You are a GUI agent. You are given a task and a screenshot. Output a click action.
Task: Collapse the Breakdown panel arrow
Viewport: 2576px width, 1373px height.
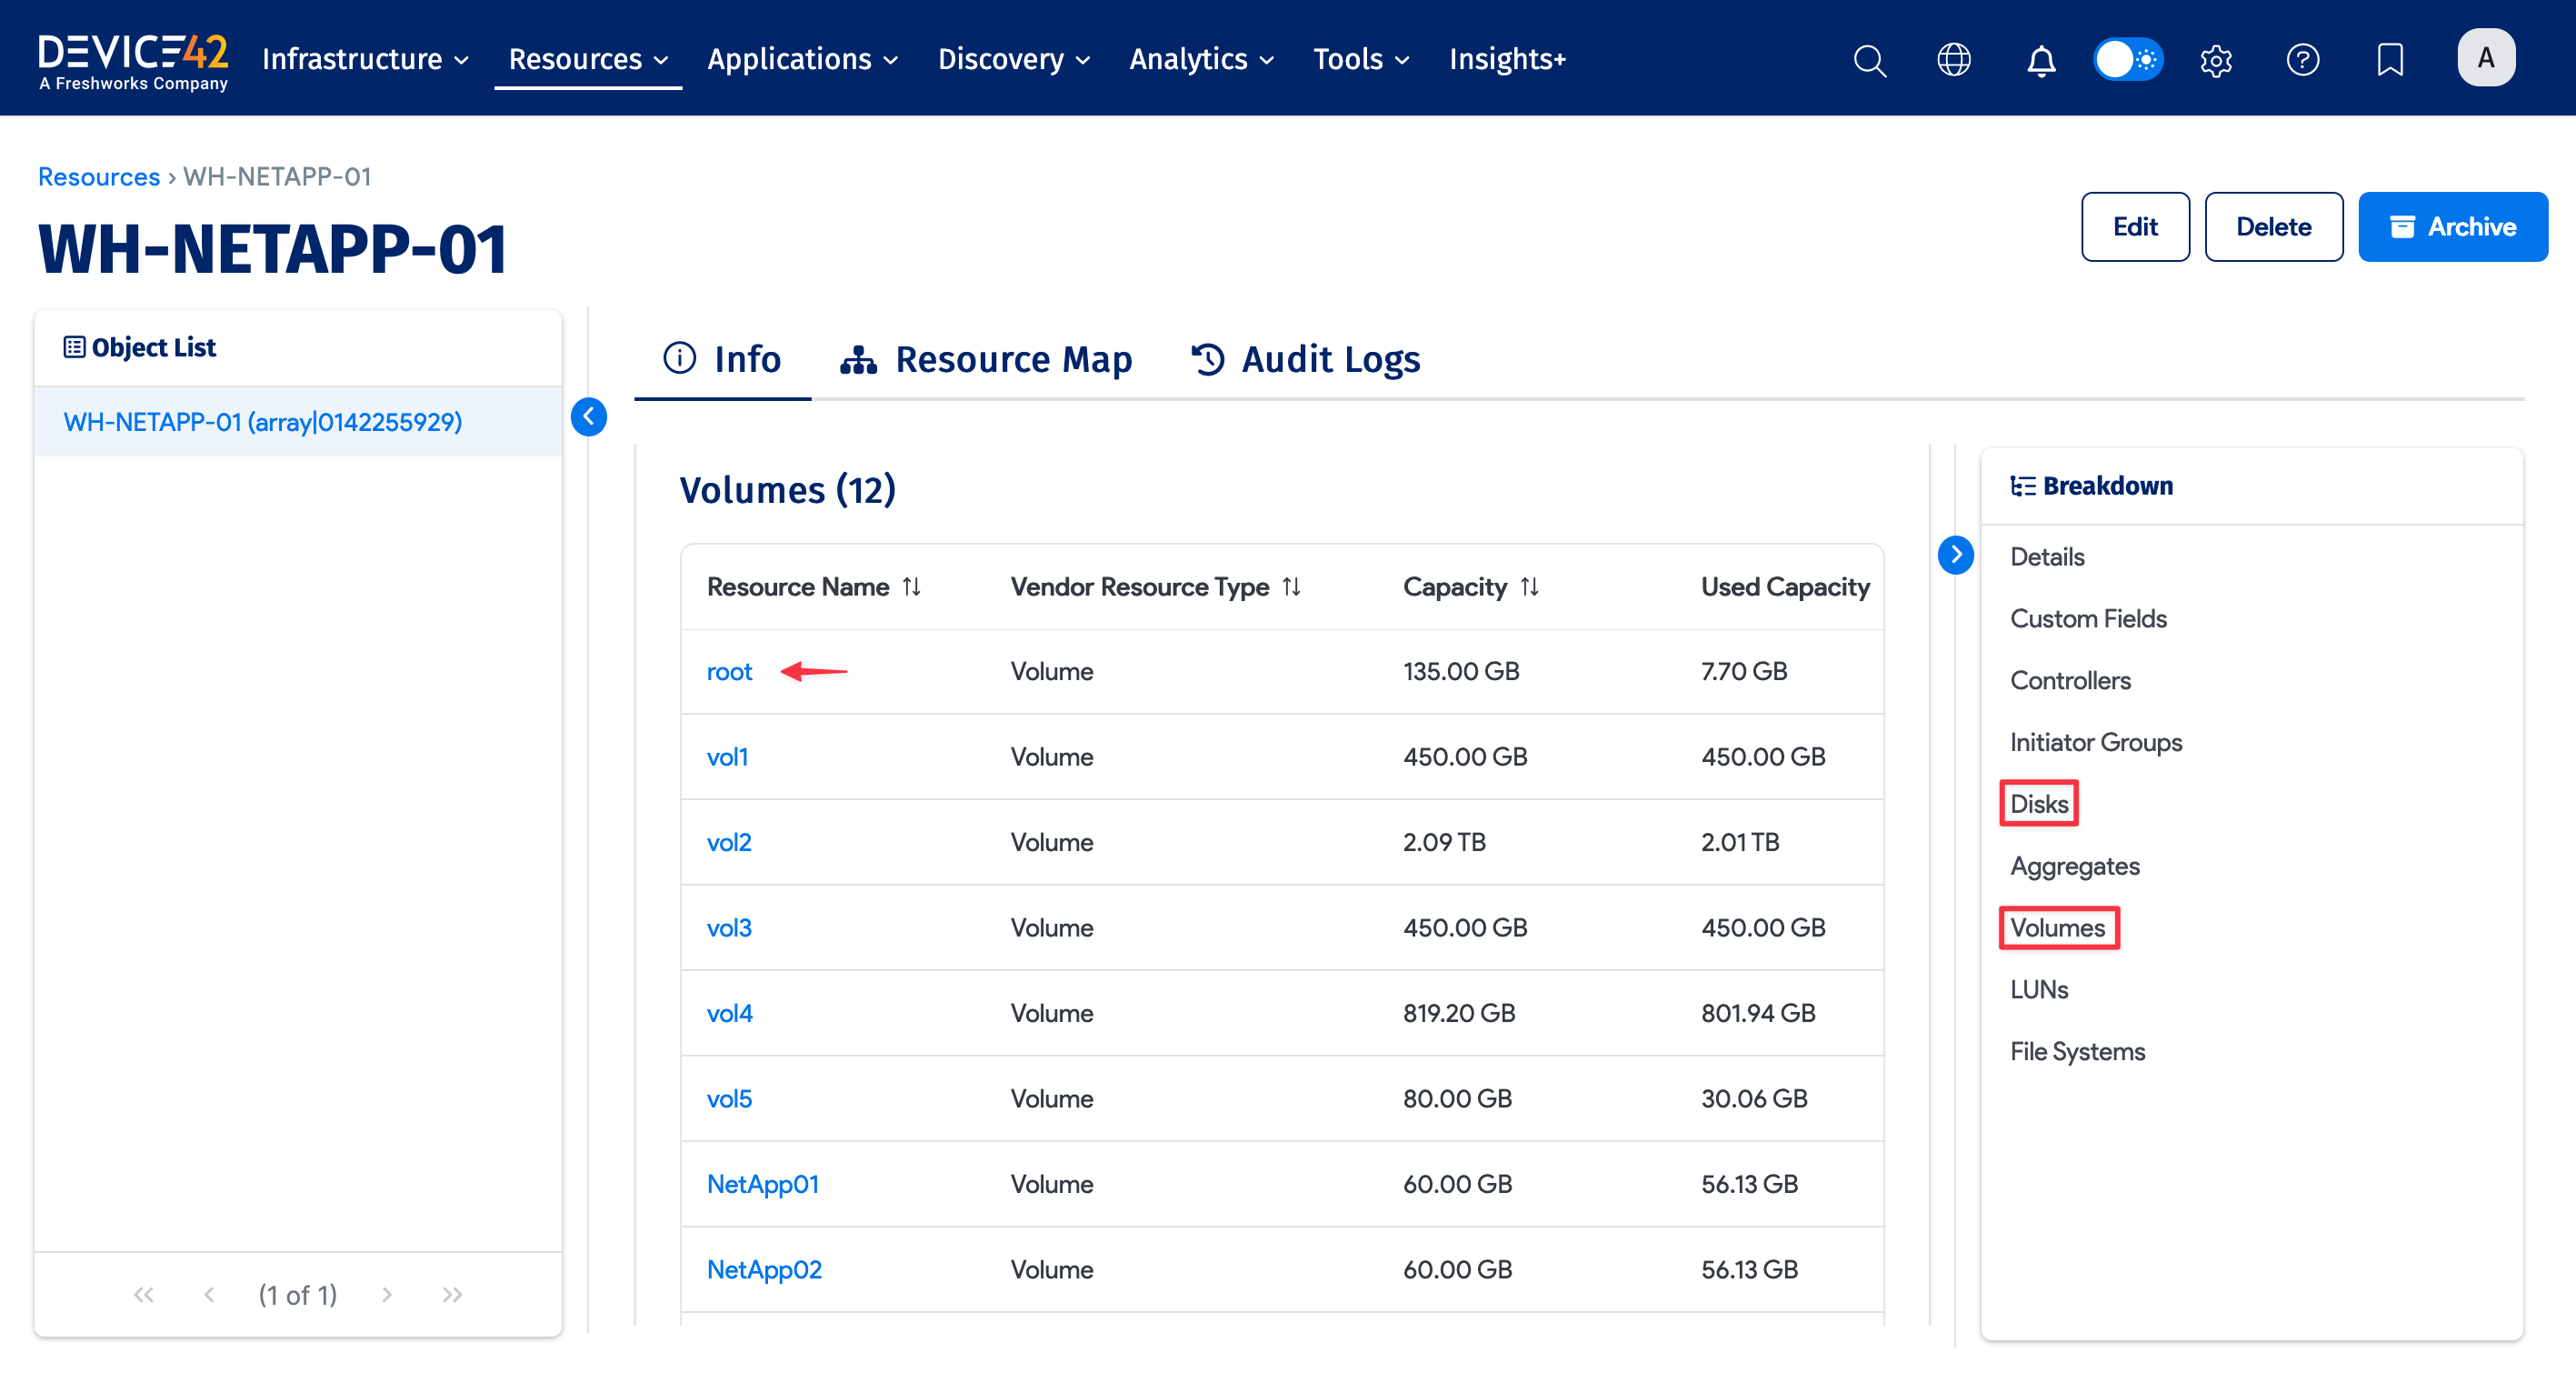[x=1955, y=554]
